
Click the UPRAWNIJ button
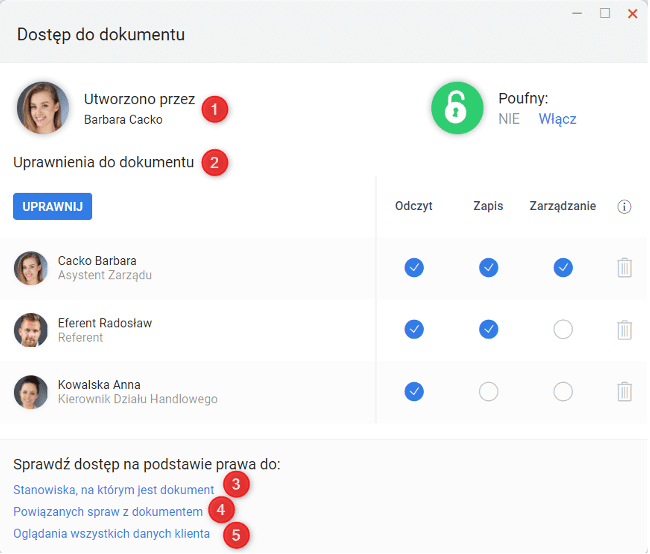[52, 207]
